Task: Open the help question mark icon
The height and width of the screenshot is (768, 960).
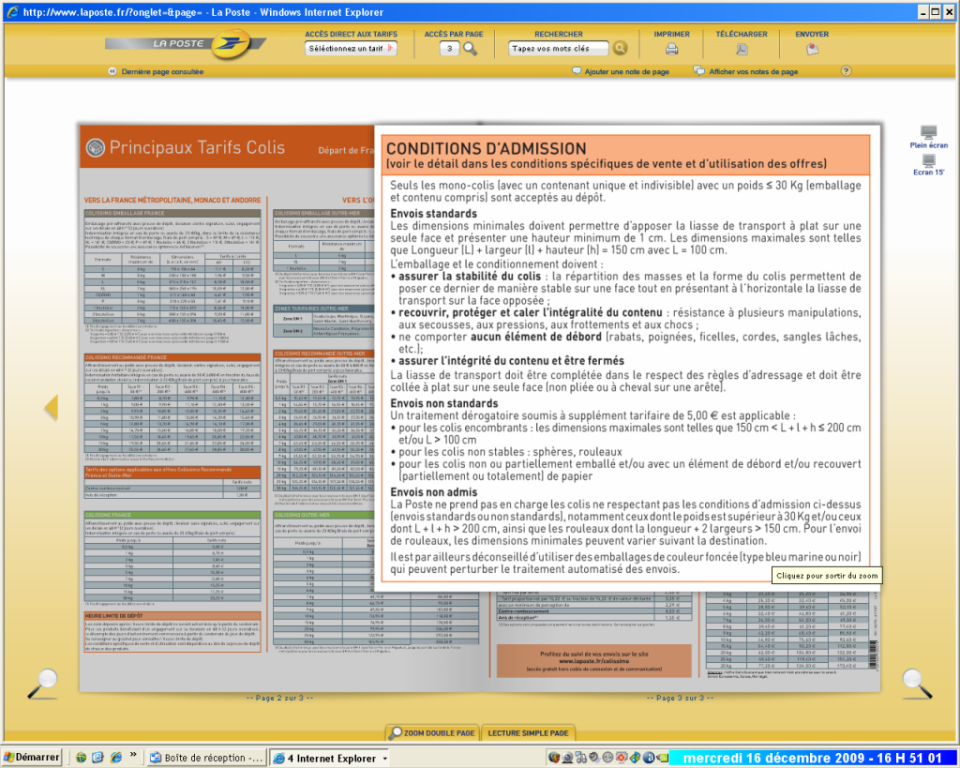Action: point(846,71)
